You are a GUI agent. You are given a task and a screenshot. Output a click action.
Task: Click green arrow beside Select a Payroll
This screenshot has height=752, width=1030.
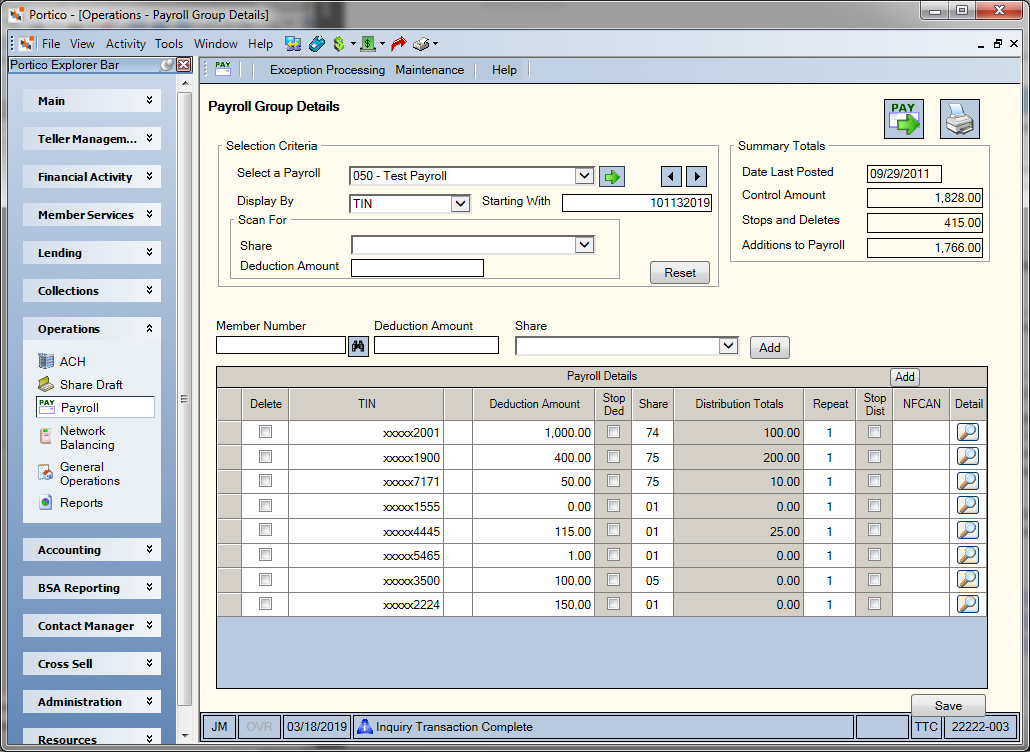(612, 177)
